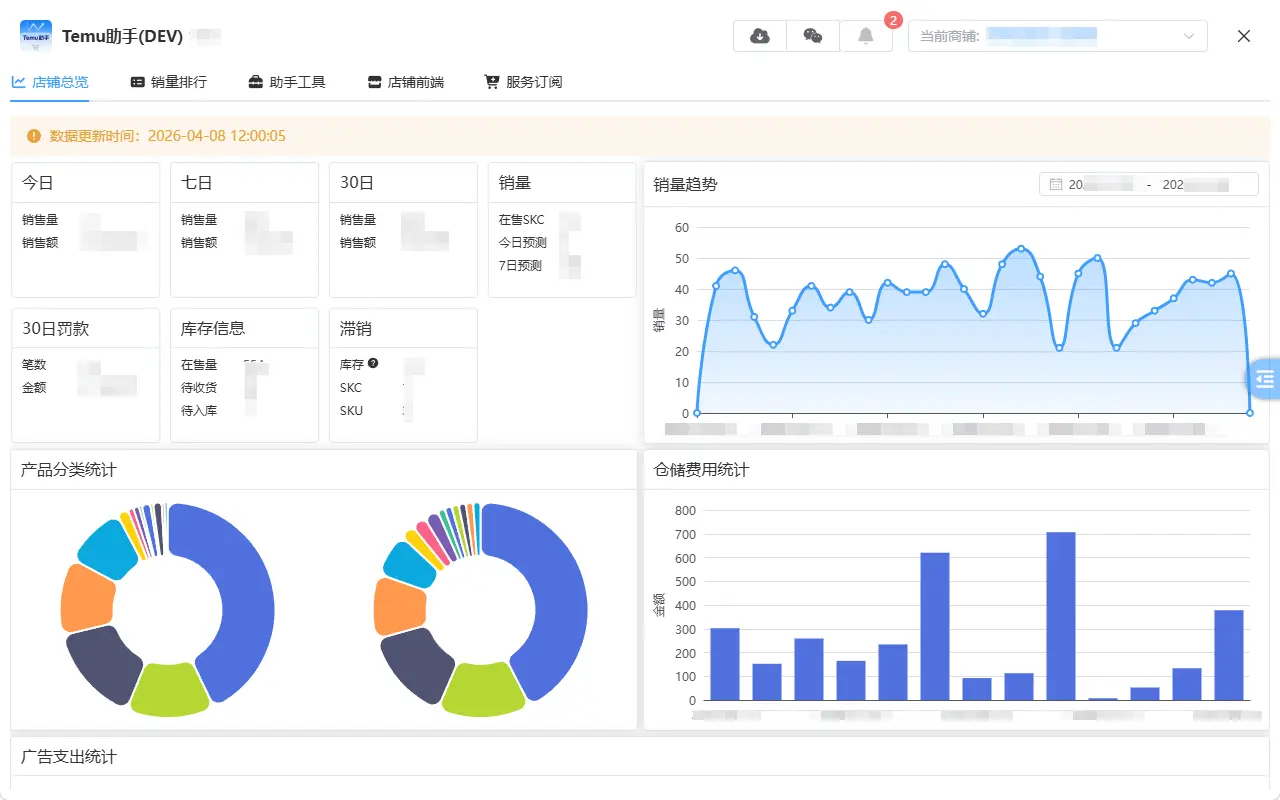Go to the 店铺前端 tab
This screenshot has width=1280, height=800.
point(405,82)
